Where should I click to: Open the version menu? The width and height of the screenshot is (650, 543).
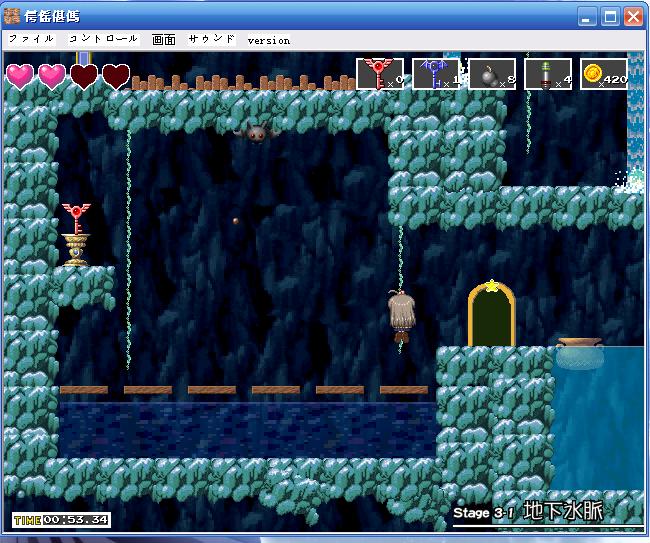269,41
